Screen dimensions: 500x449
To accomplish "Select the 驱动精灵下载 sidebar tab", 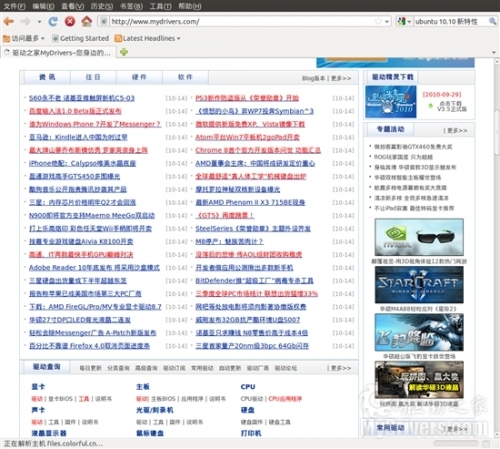I will pyautogui.click(x=392, y=77).
